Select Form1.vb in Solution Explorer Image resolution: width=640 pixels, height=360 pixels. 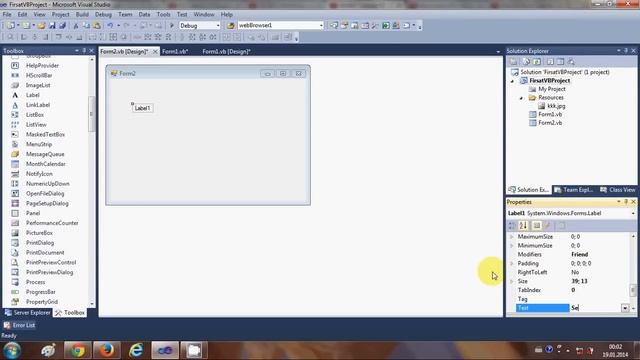550,114
